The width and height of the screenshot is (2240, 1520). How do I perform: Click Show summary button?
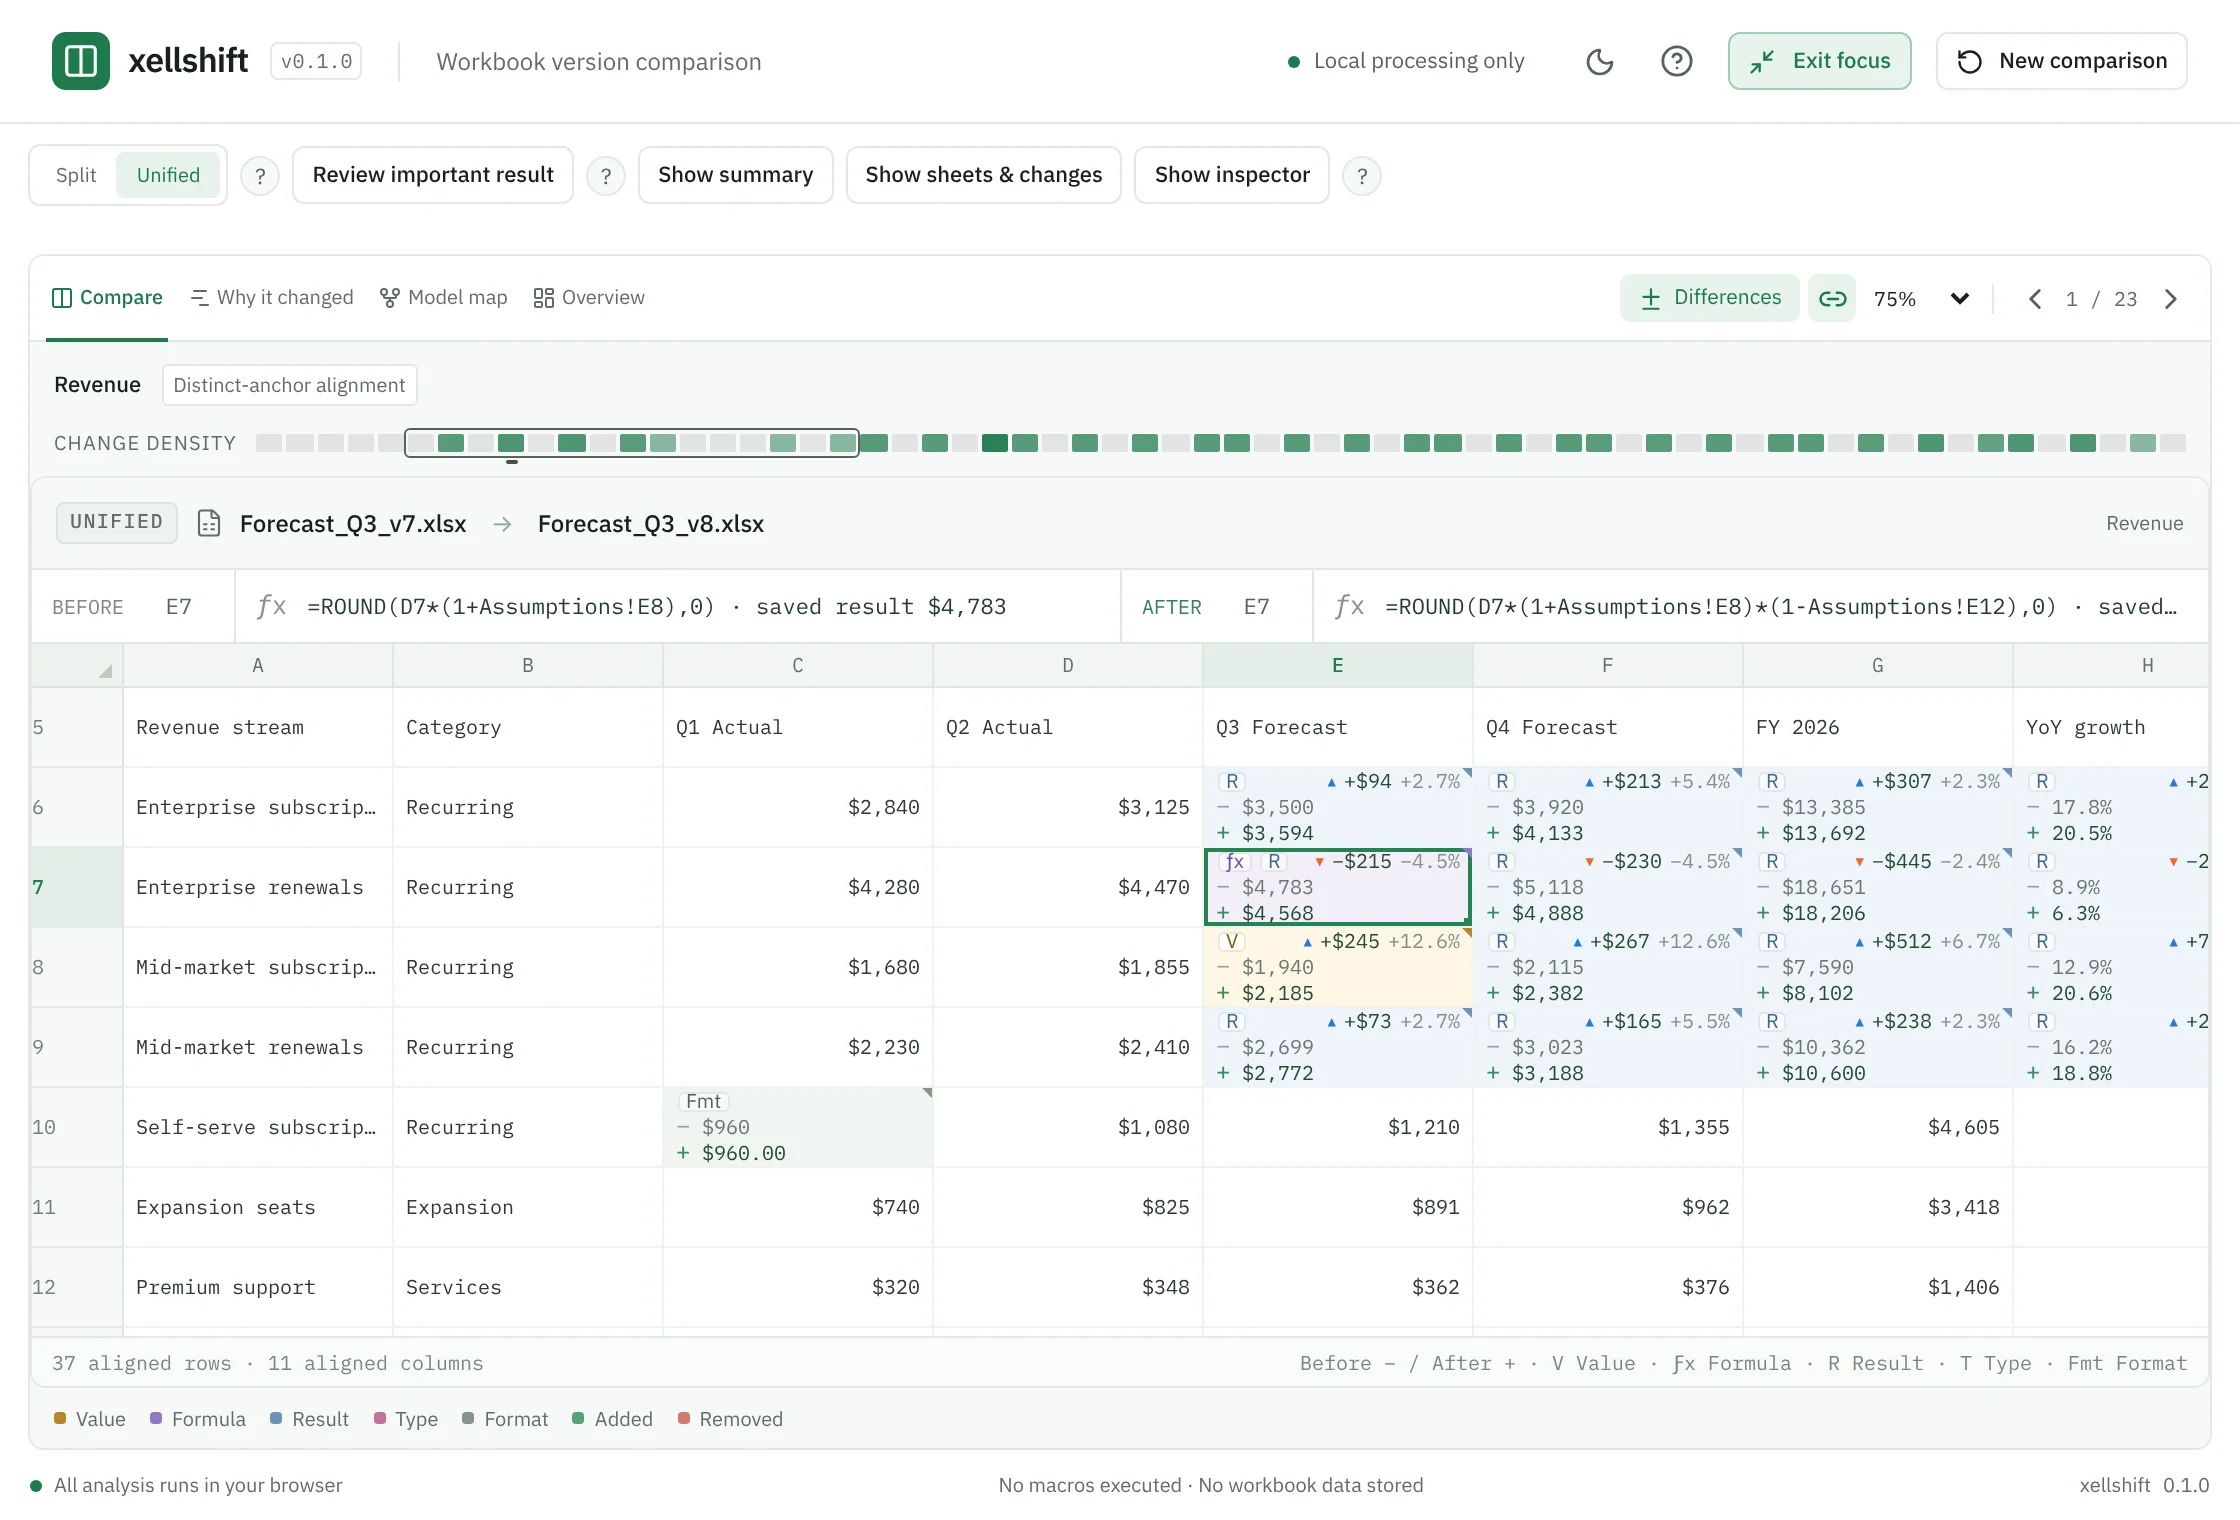pos(736,175)
